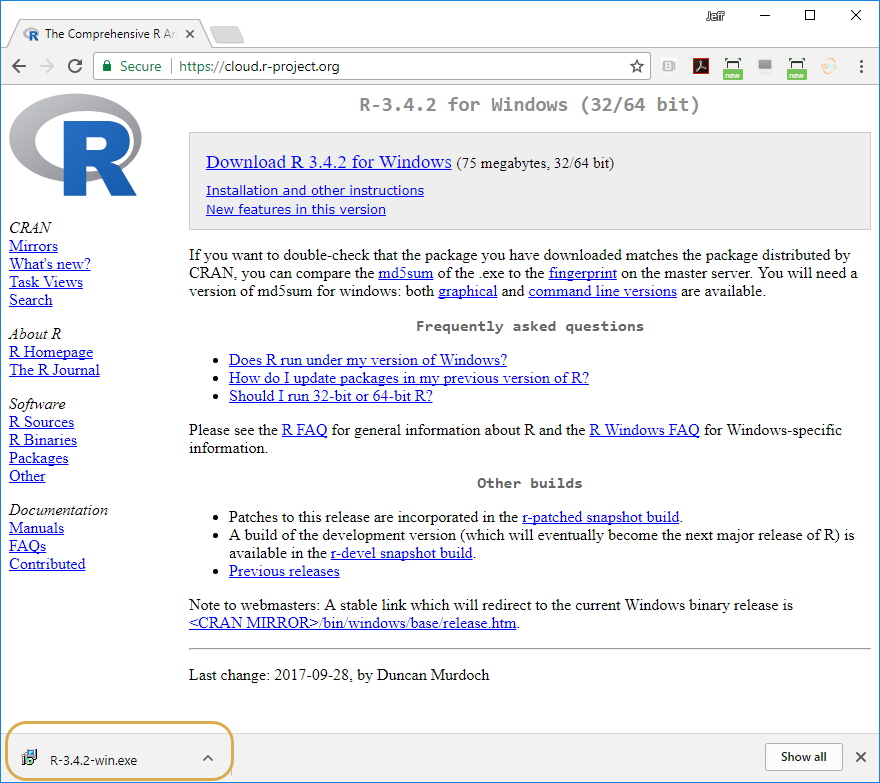Click the green Secure padlock icon

[106, 66]
